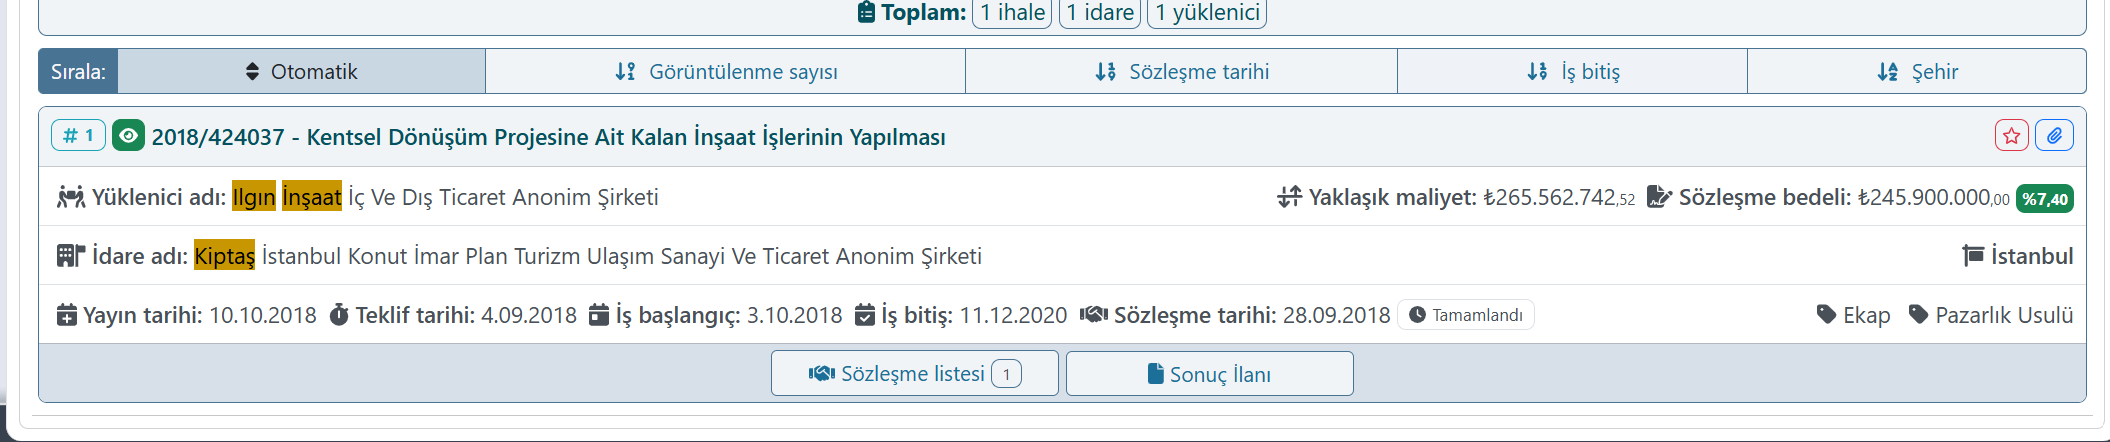This screenshot has height=442, width=2110.
Task: Click the 1 idare total badge
Action: pos(1099,13)
